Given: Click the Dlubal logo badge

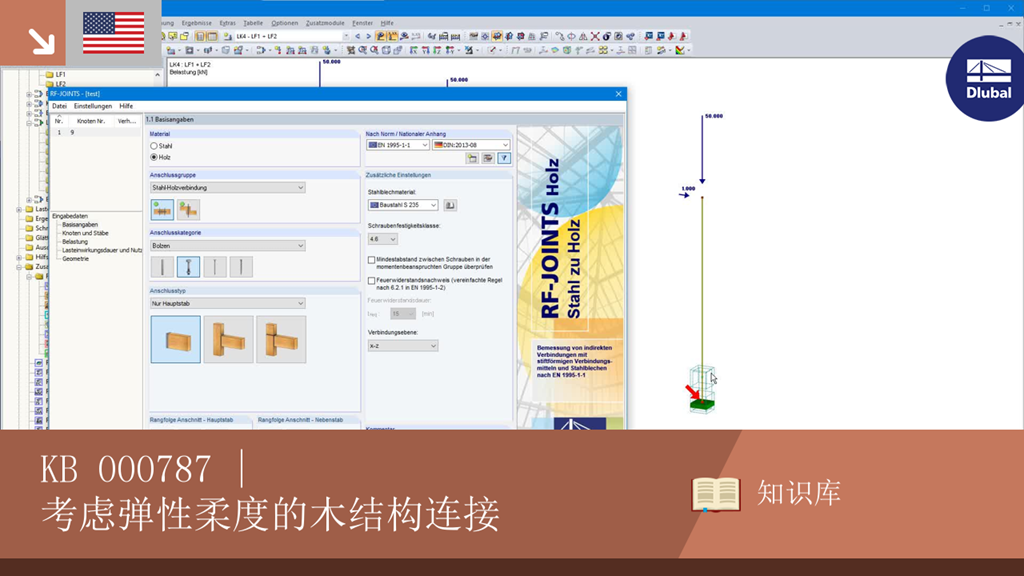Looking at the screenshot, I should pyautogui.click(x=987, y=79).
